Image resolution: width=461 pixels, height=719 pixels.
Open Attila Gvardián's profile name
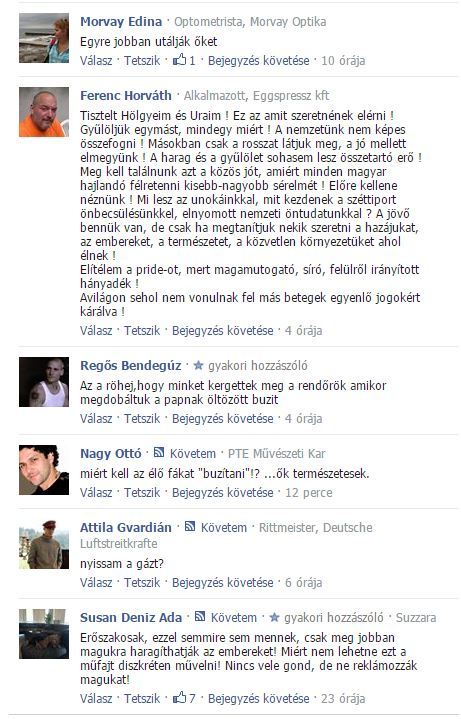[x=126, y=527]
